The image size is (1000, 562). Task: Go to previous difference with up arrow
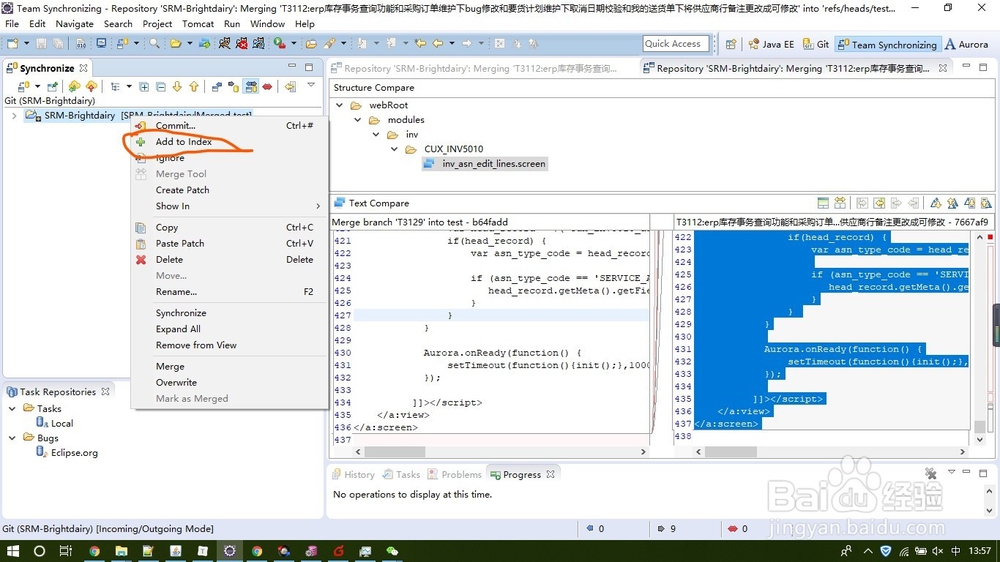tap(194, 86)
